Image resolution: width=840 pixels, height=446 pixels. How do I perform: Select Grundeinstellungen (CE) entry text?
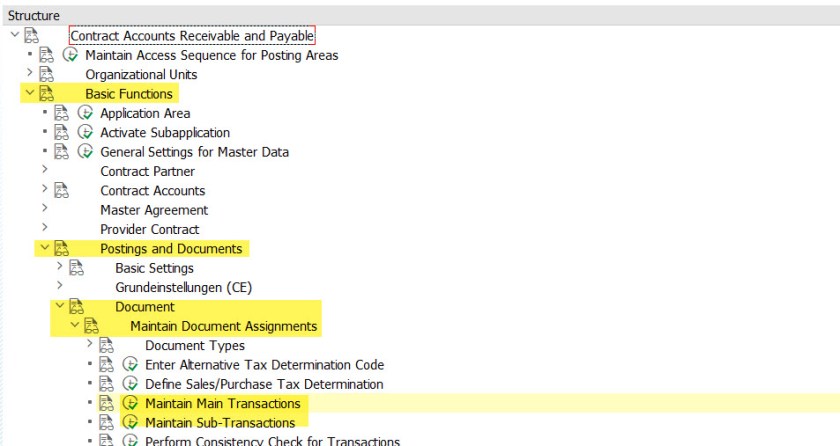(184, 288)
